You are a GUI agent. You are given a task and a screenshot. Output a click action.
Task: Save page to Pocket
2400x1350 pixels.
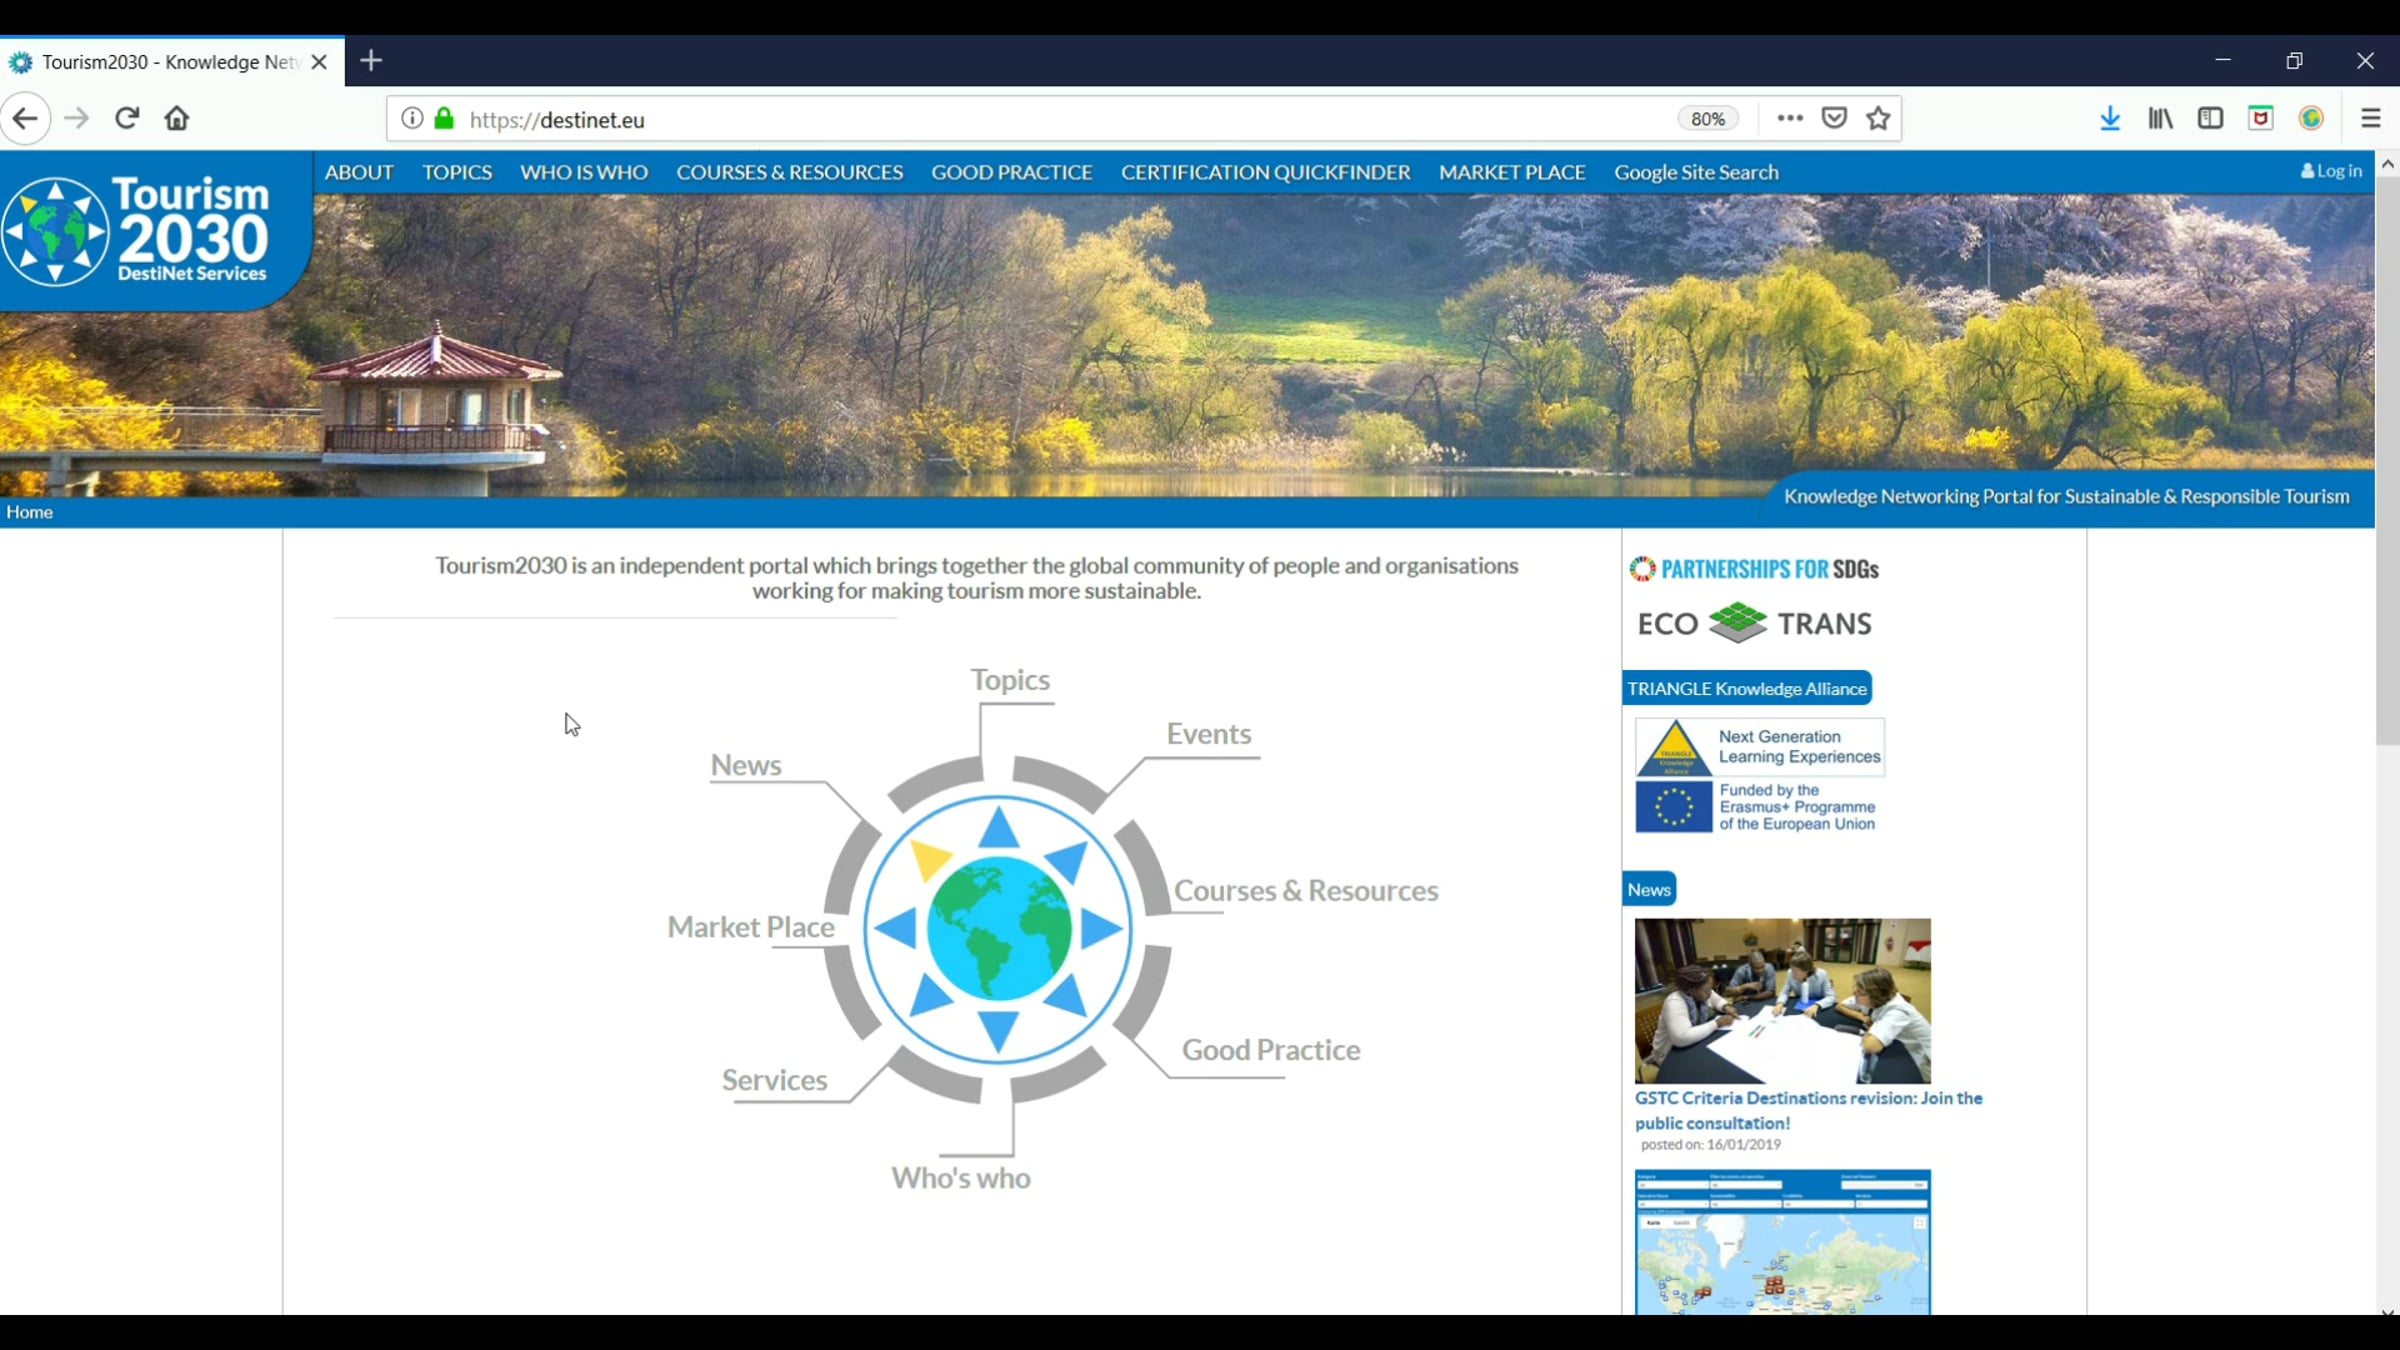(1834, 118)
